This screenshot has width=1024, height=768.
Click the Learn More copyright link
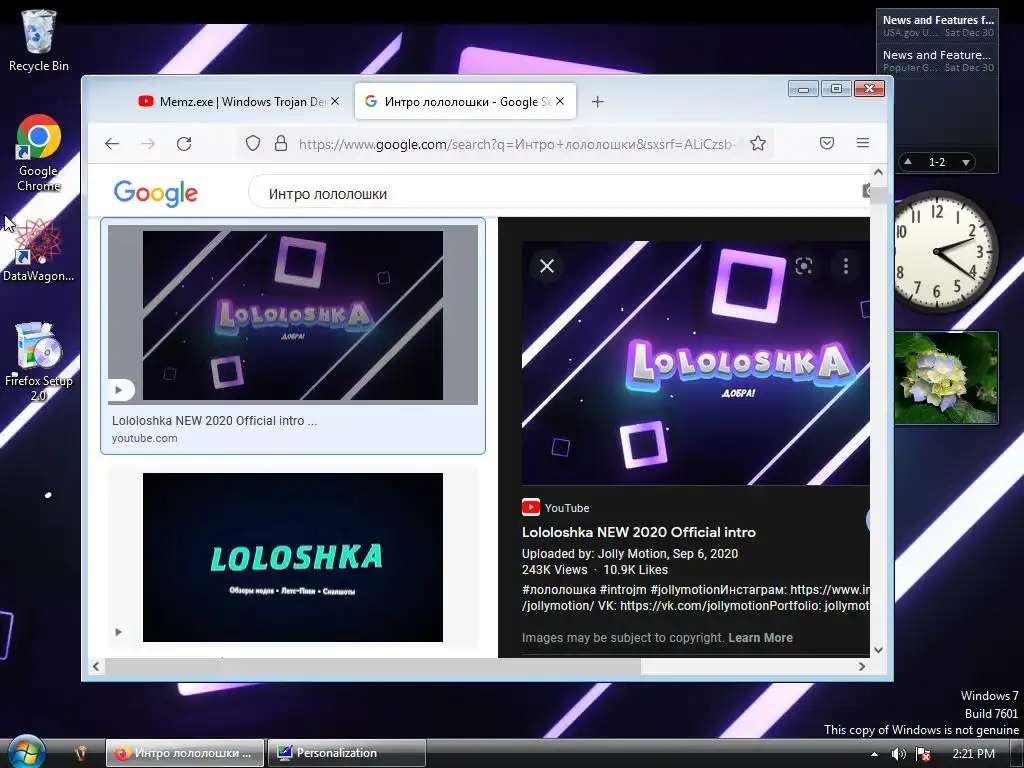click(760, 638)
